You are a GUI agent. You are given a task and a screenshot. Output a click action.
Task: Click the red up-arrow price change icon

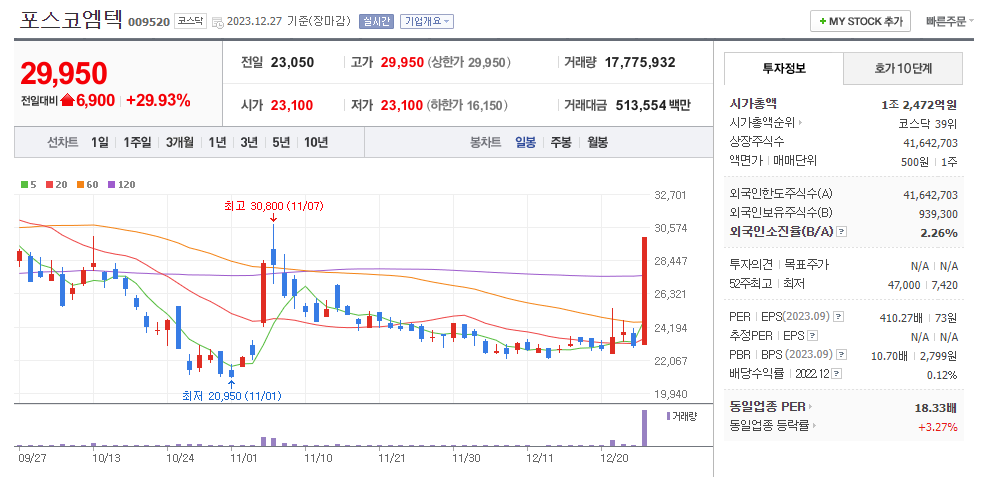68,100
